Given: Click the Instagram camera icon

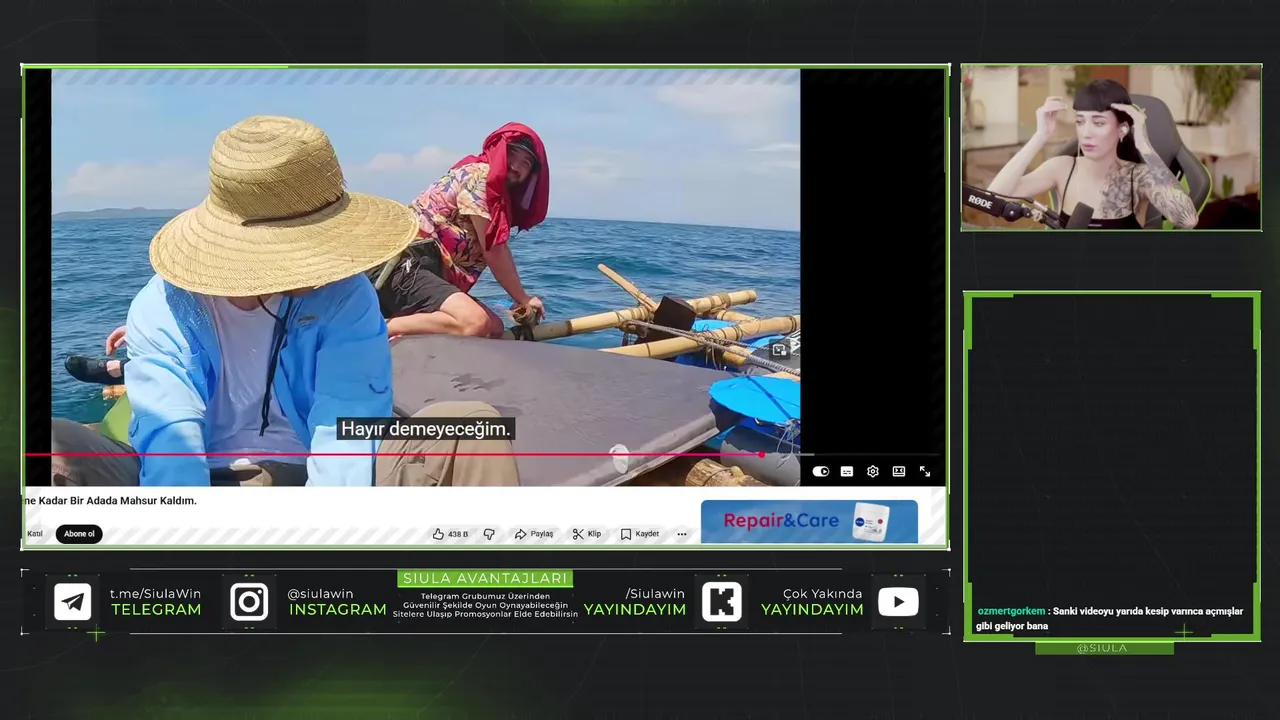Looking at the screenshot, I should [249, 602].
